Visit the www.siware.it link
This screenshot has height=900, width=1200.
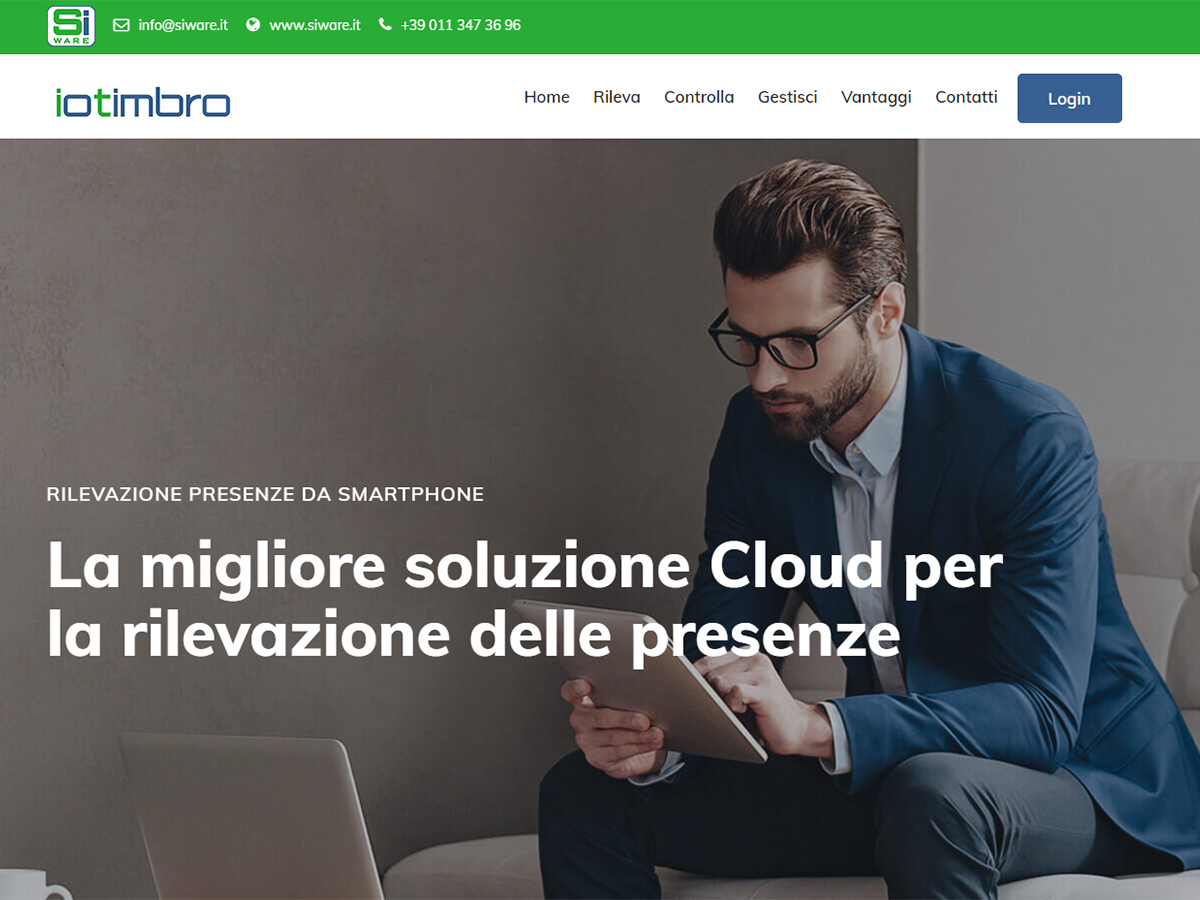[315, 25]
